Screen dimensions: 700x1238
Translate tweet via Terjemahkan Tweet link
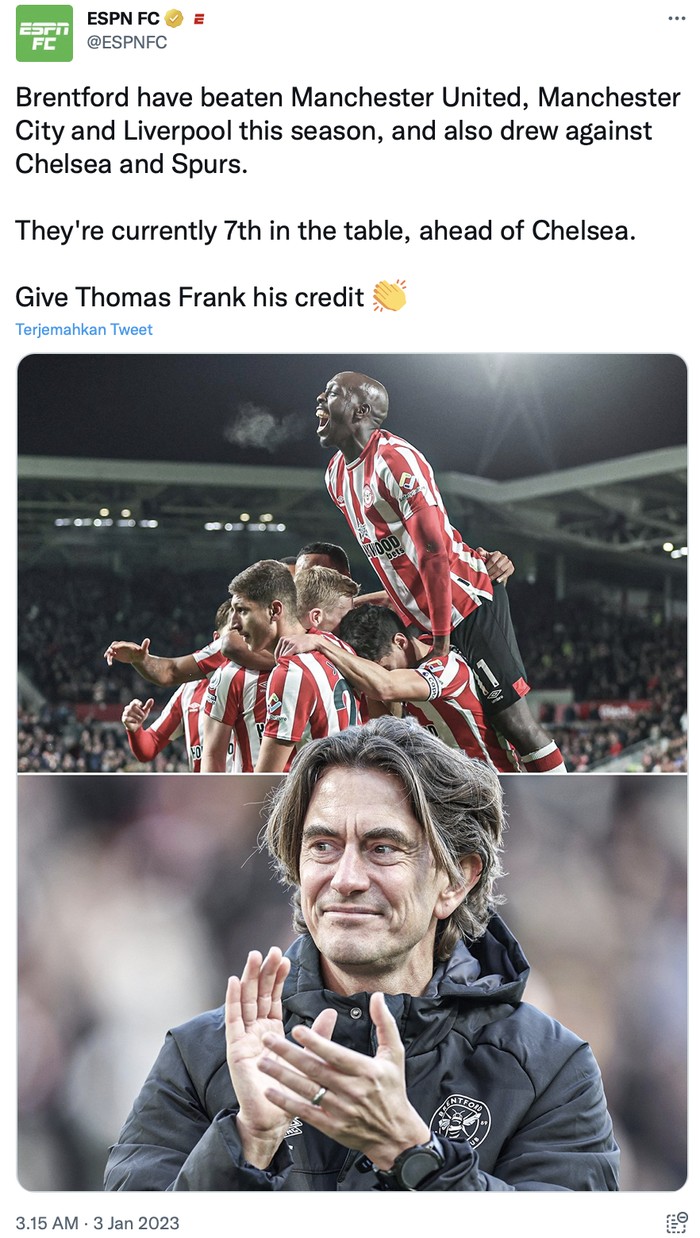coord(84,330)
